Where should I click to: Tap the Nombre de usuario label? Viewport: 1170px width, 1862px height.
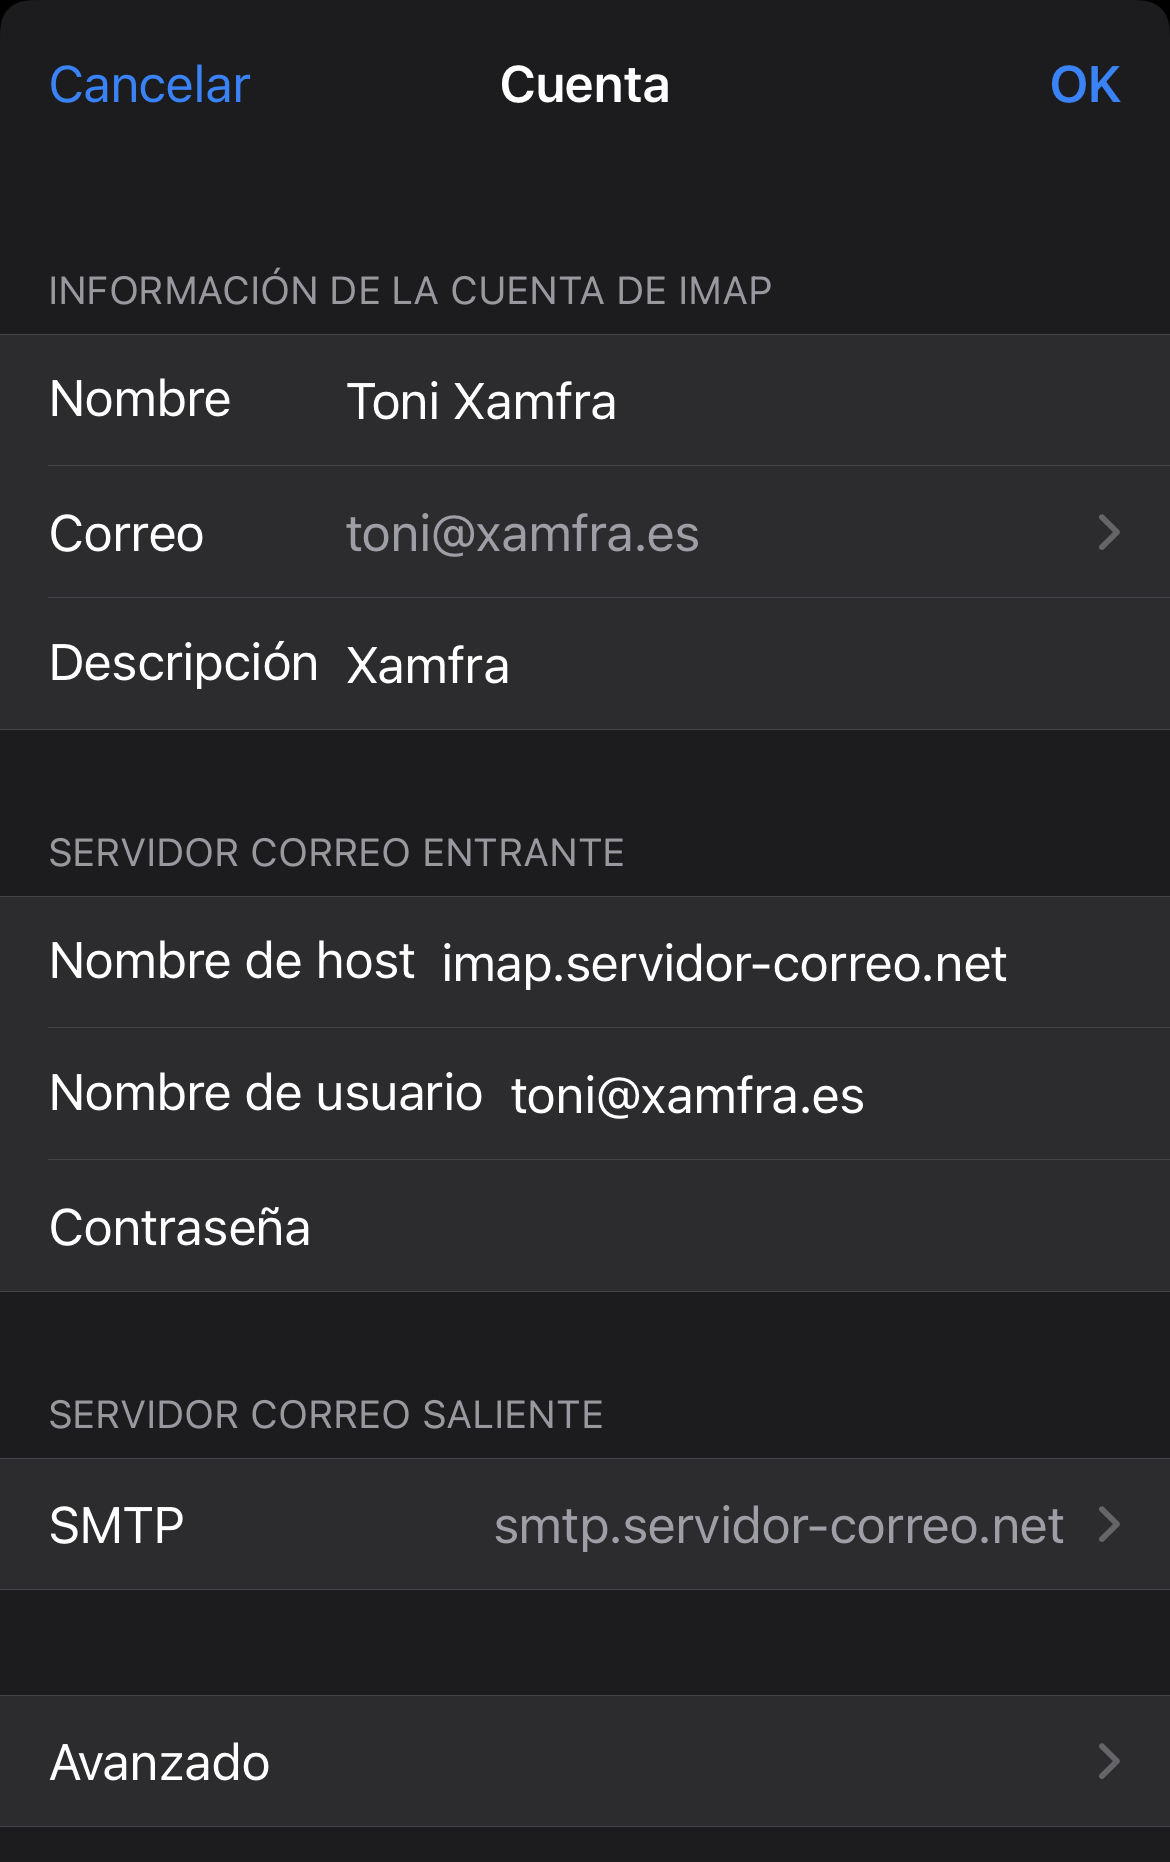coord(266,1093)
